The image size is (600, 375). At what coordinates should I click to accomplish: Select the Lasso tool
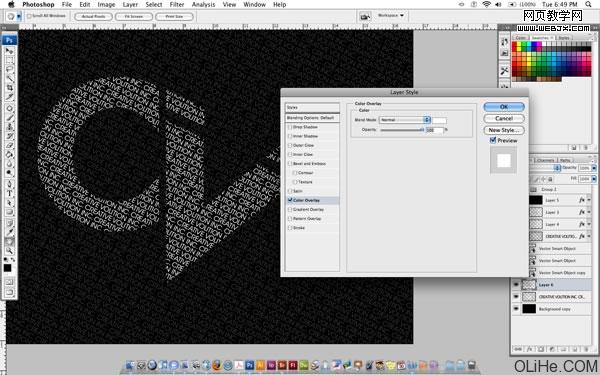(10, 69)
